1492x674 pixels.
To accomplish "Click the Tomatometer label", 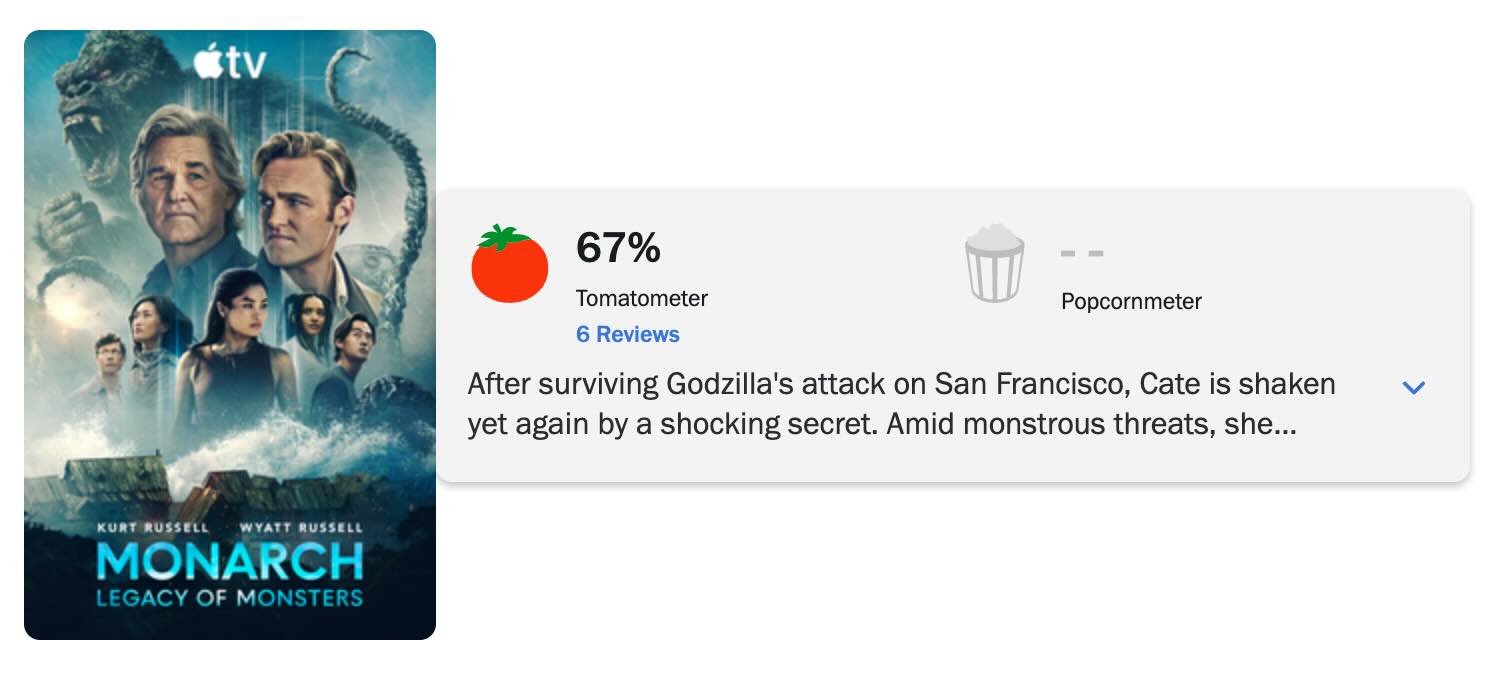I will [641, 298].
